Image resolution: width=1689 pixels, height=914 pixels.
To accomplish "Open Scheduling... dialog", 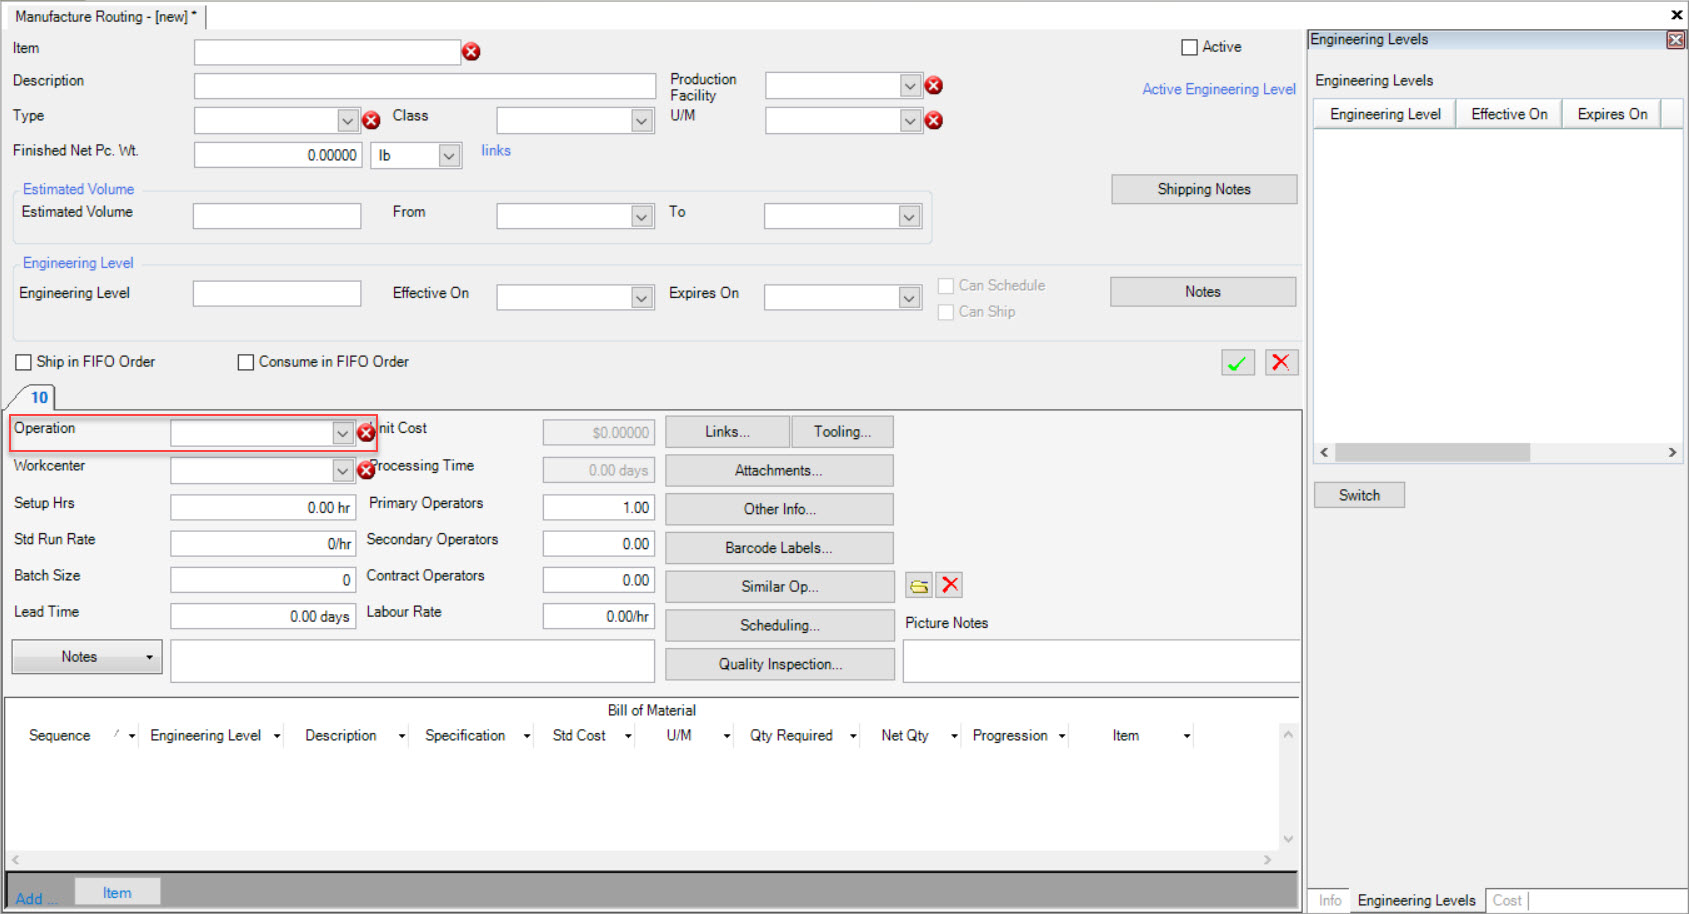I will point(780,625).
